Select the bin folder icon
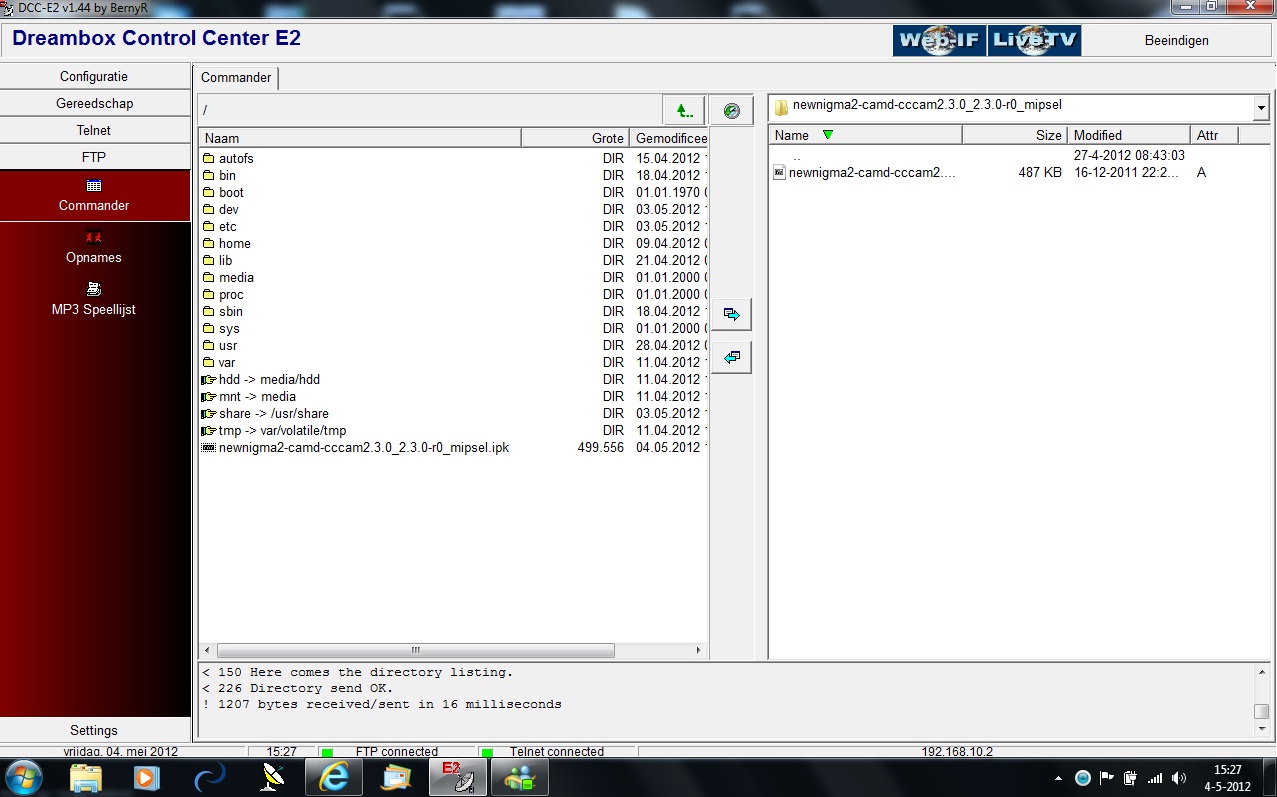 click(x=209, y=176)
